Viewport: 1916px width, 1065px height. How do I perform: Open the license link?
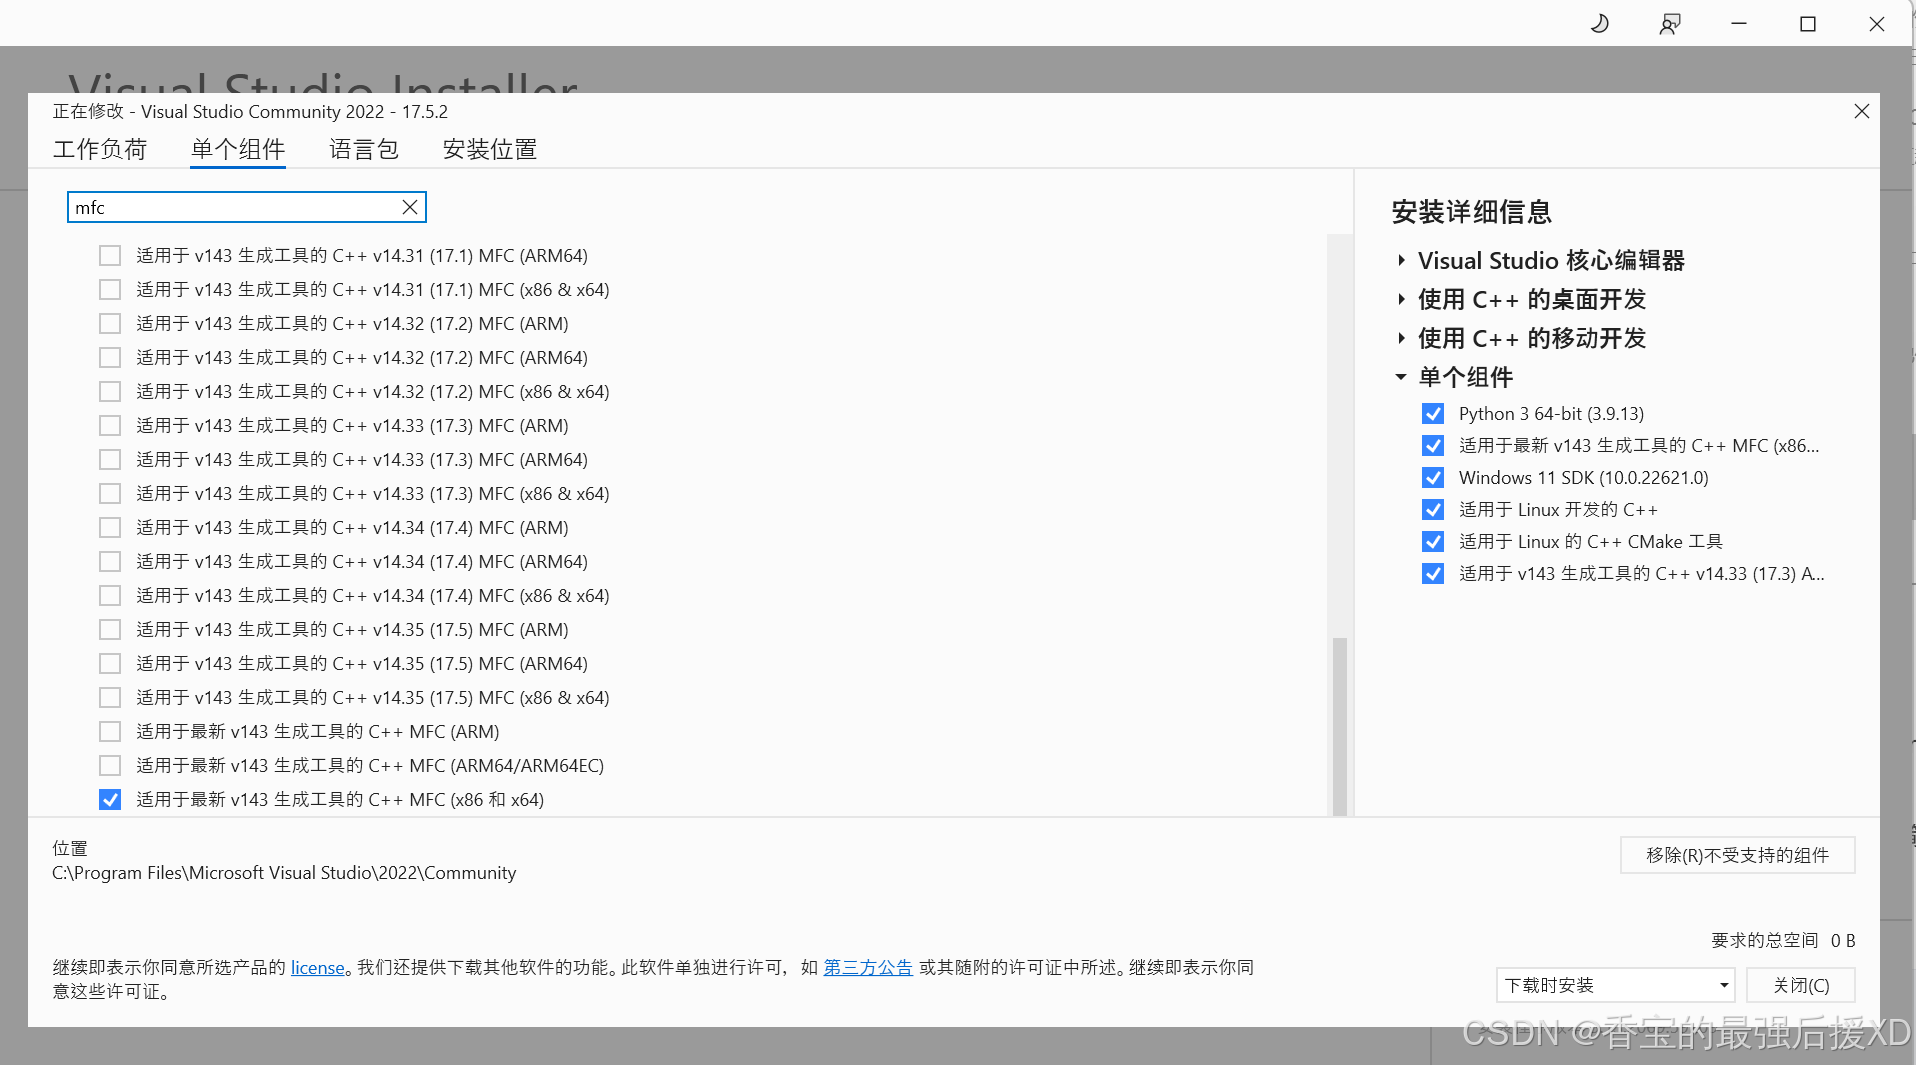coord(318,968)
